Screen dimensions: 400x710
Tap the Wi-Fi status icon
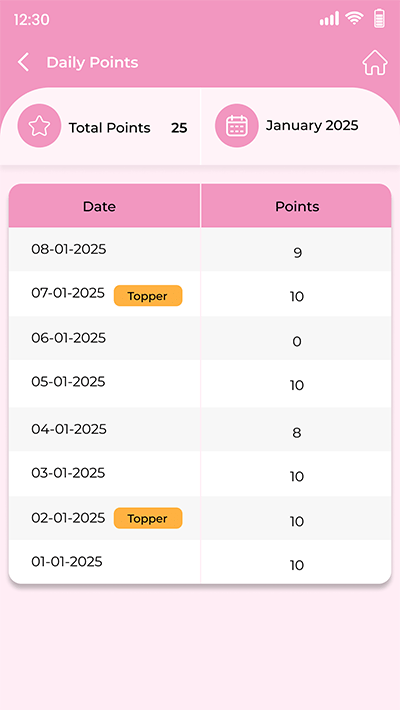(x=354, y=19)
